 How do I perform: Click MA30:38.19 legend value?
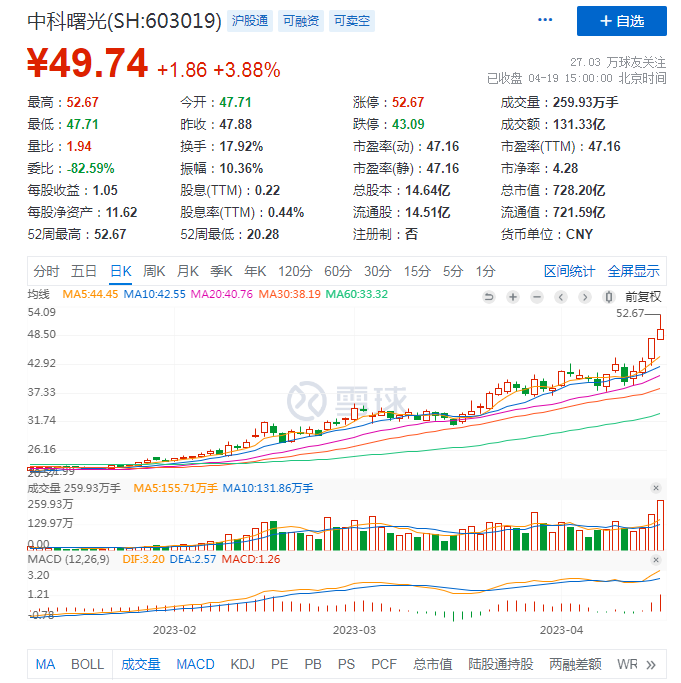pos(289,294)
